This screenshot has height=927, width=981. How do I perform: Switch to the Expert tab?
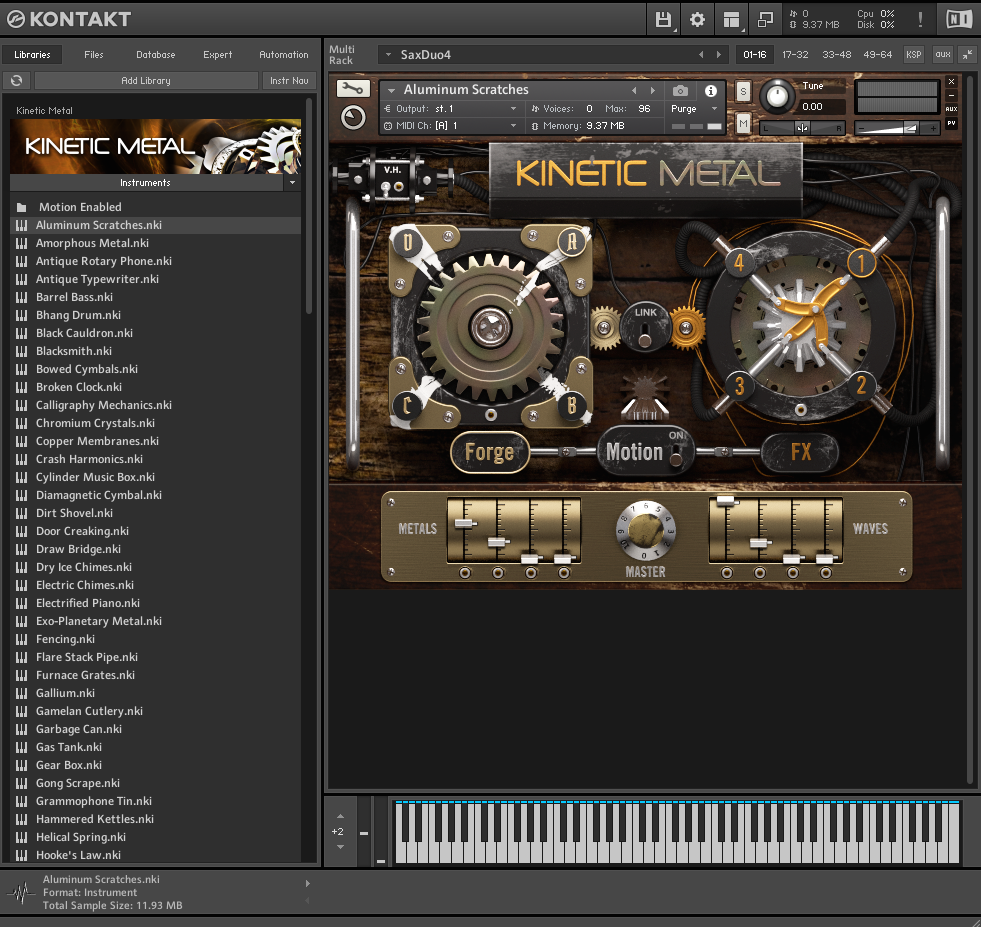pyautogui.click(x=218, y=54)
